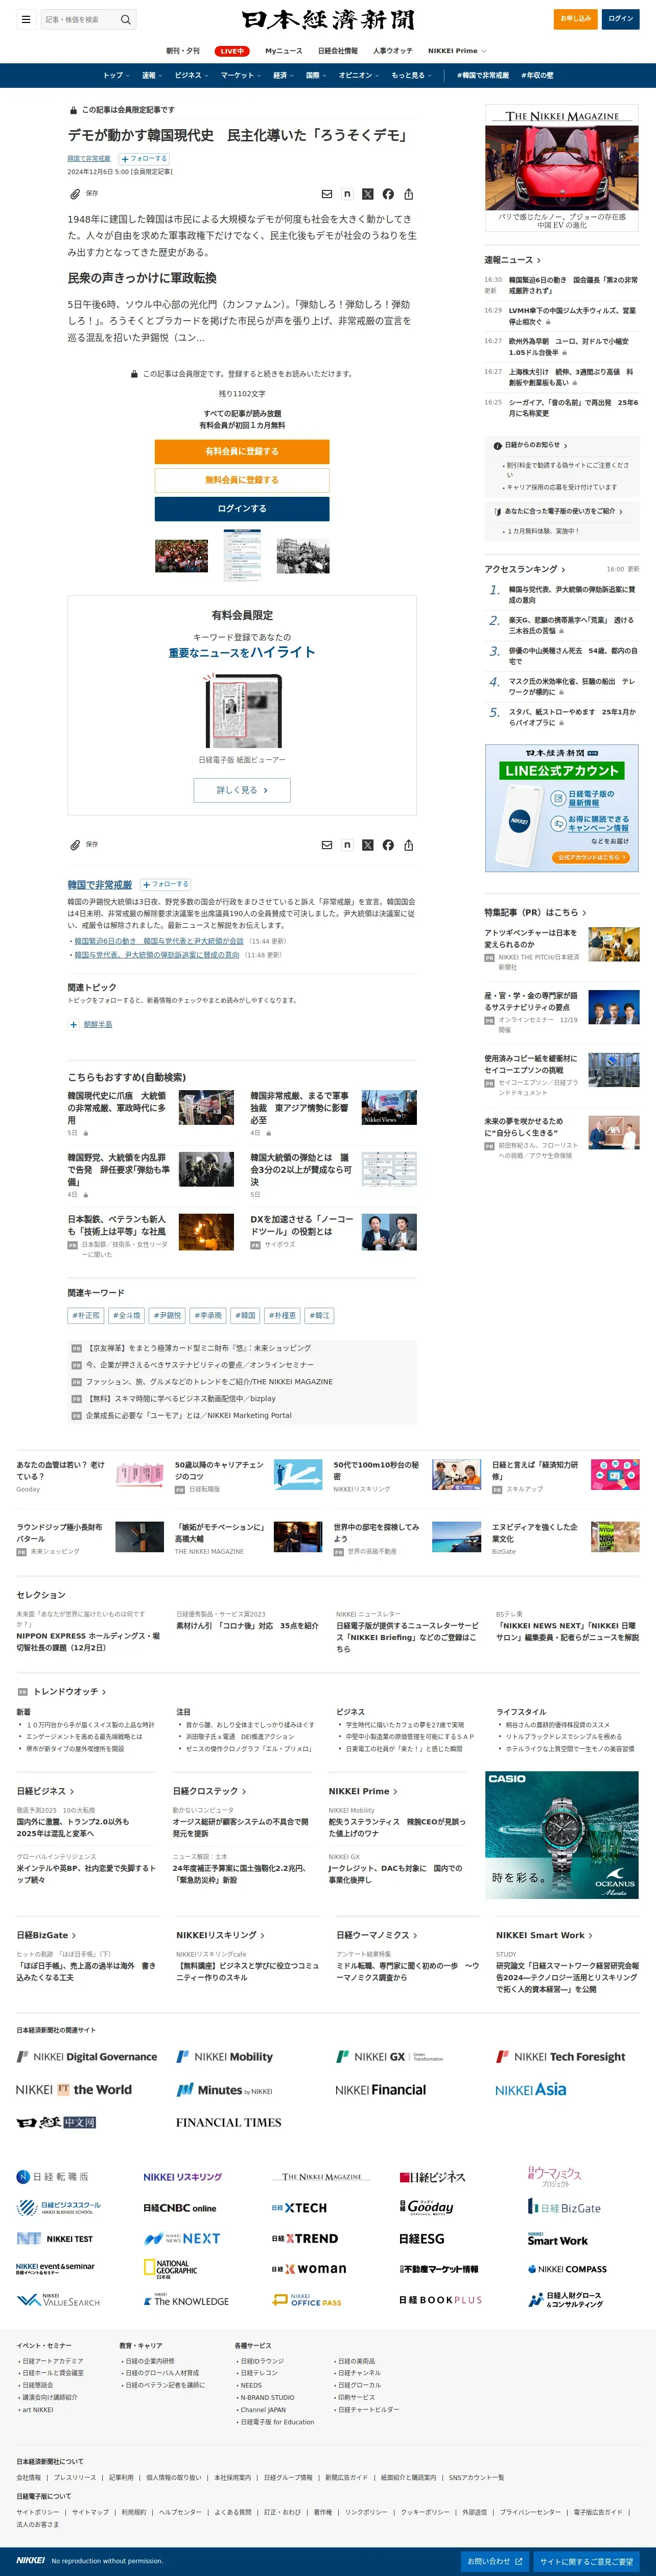
Task: Open Myニュース in the header
Action: [283, 50]
